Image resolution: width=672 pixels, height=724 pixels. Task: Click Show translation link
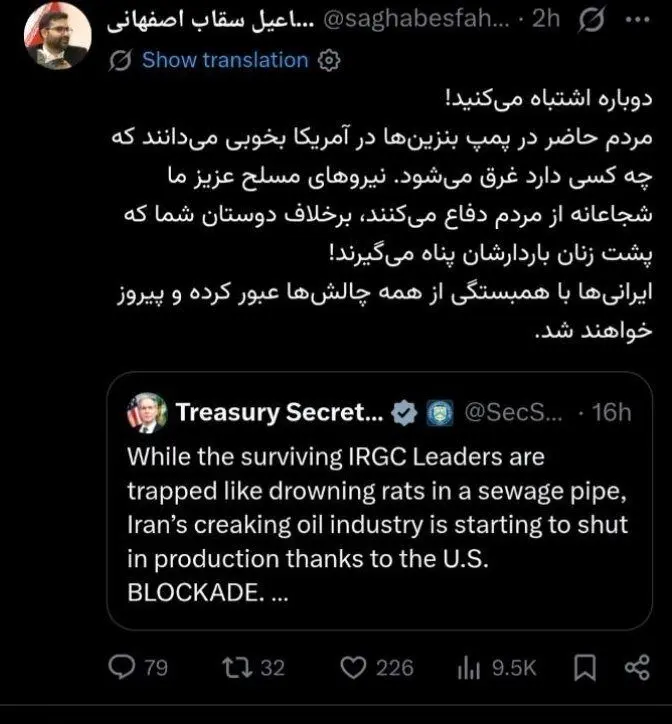click(x=225, y=60)
